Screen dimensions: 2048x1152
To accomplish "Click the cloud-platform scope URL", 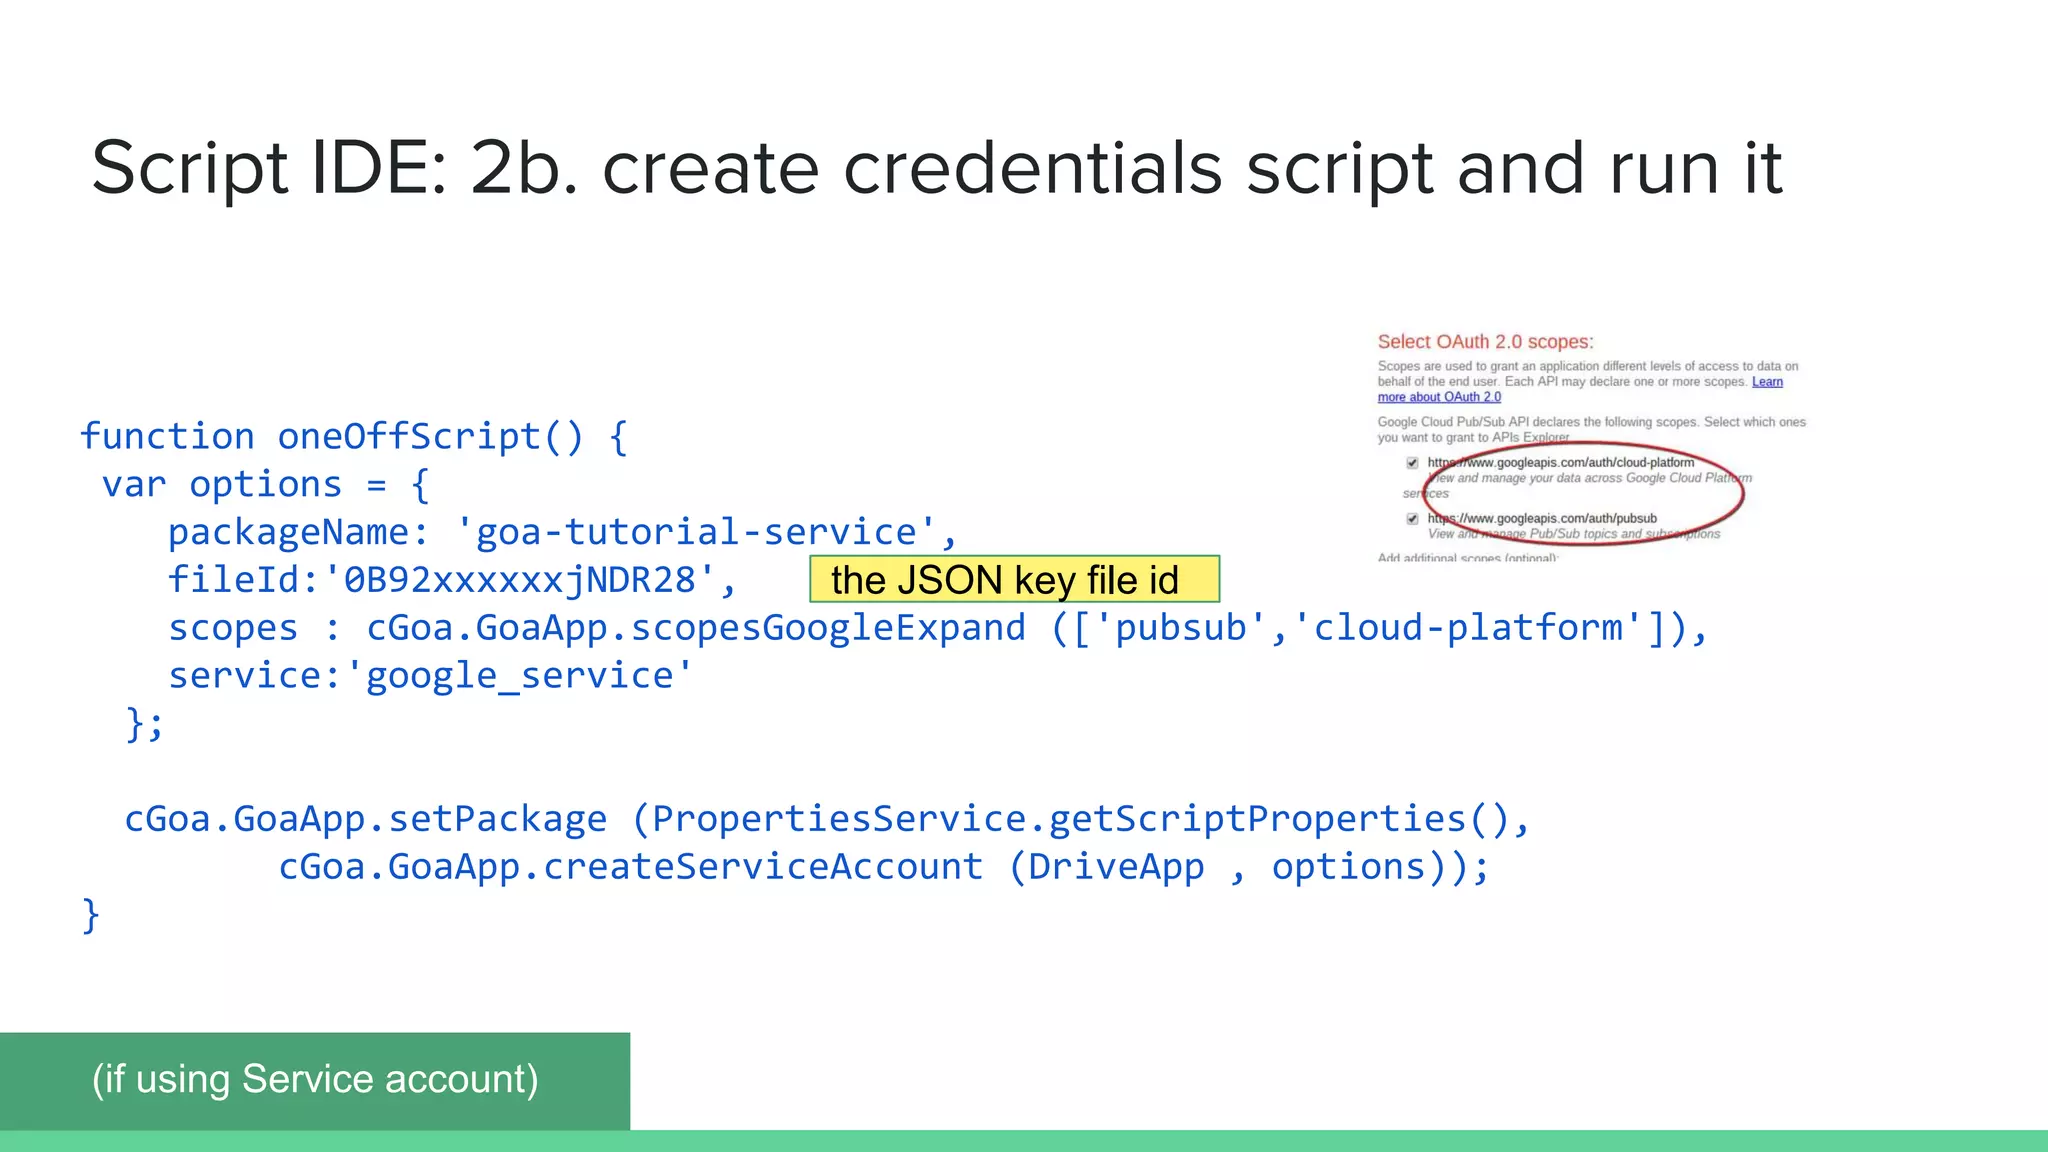I will click(1560, 462).
